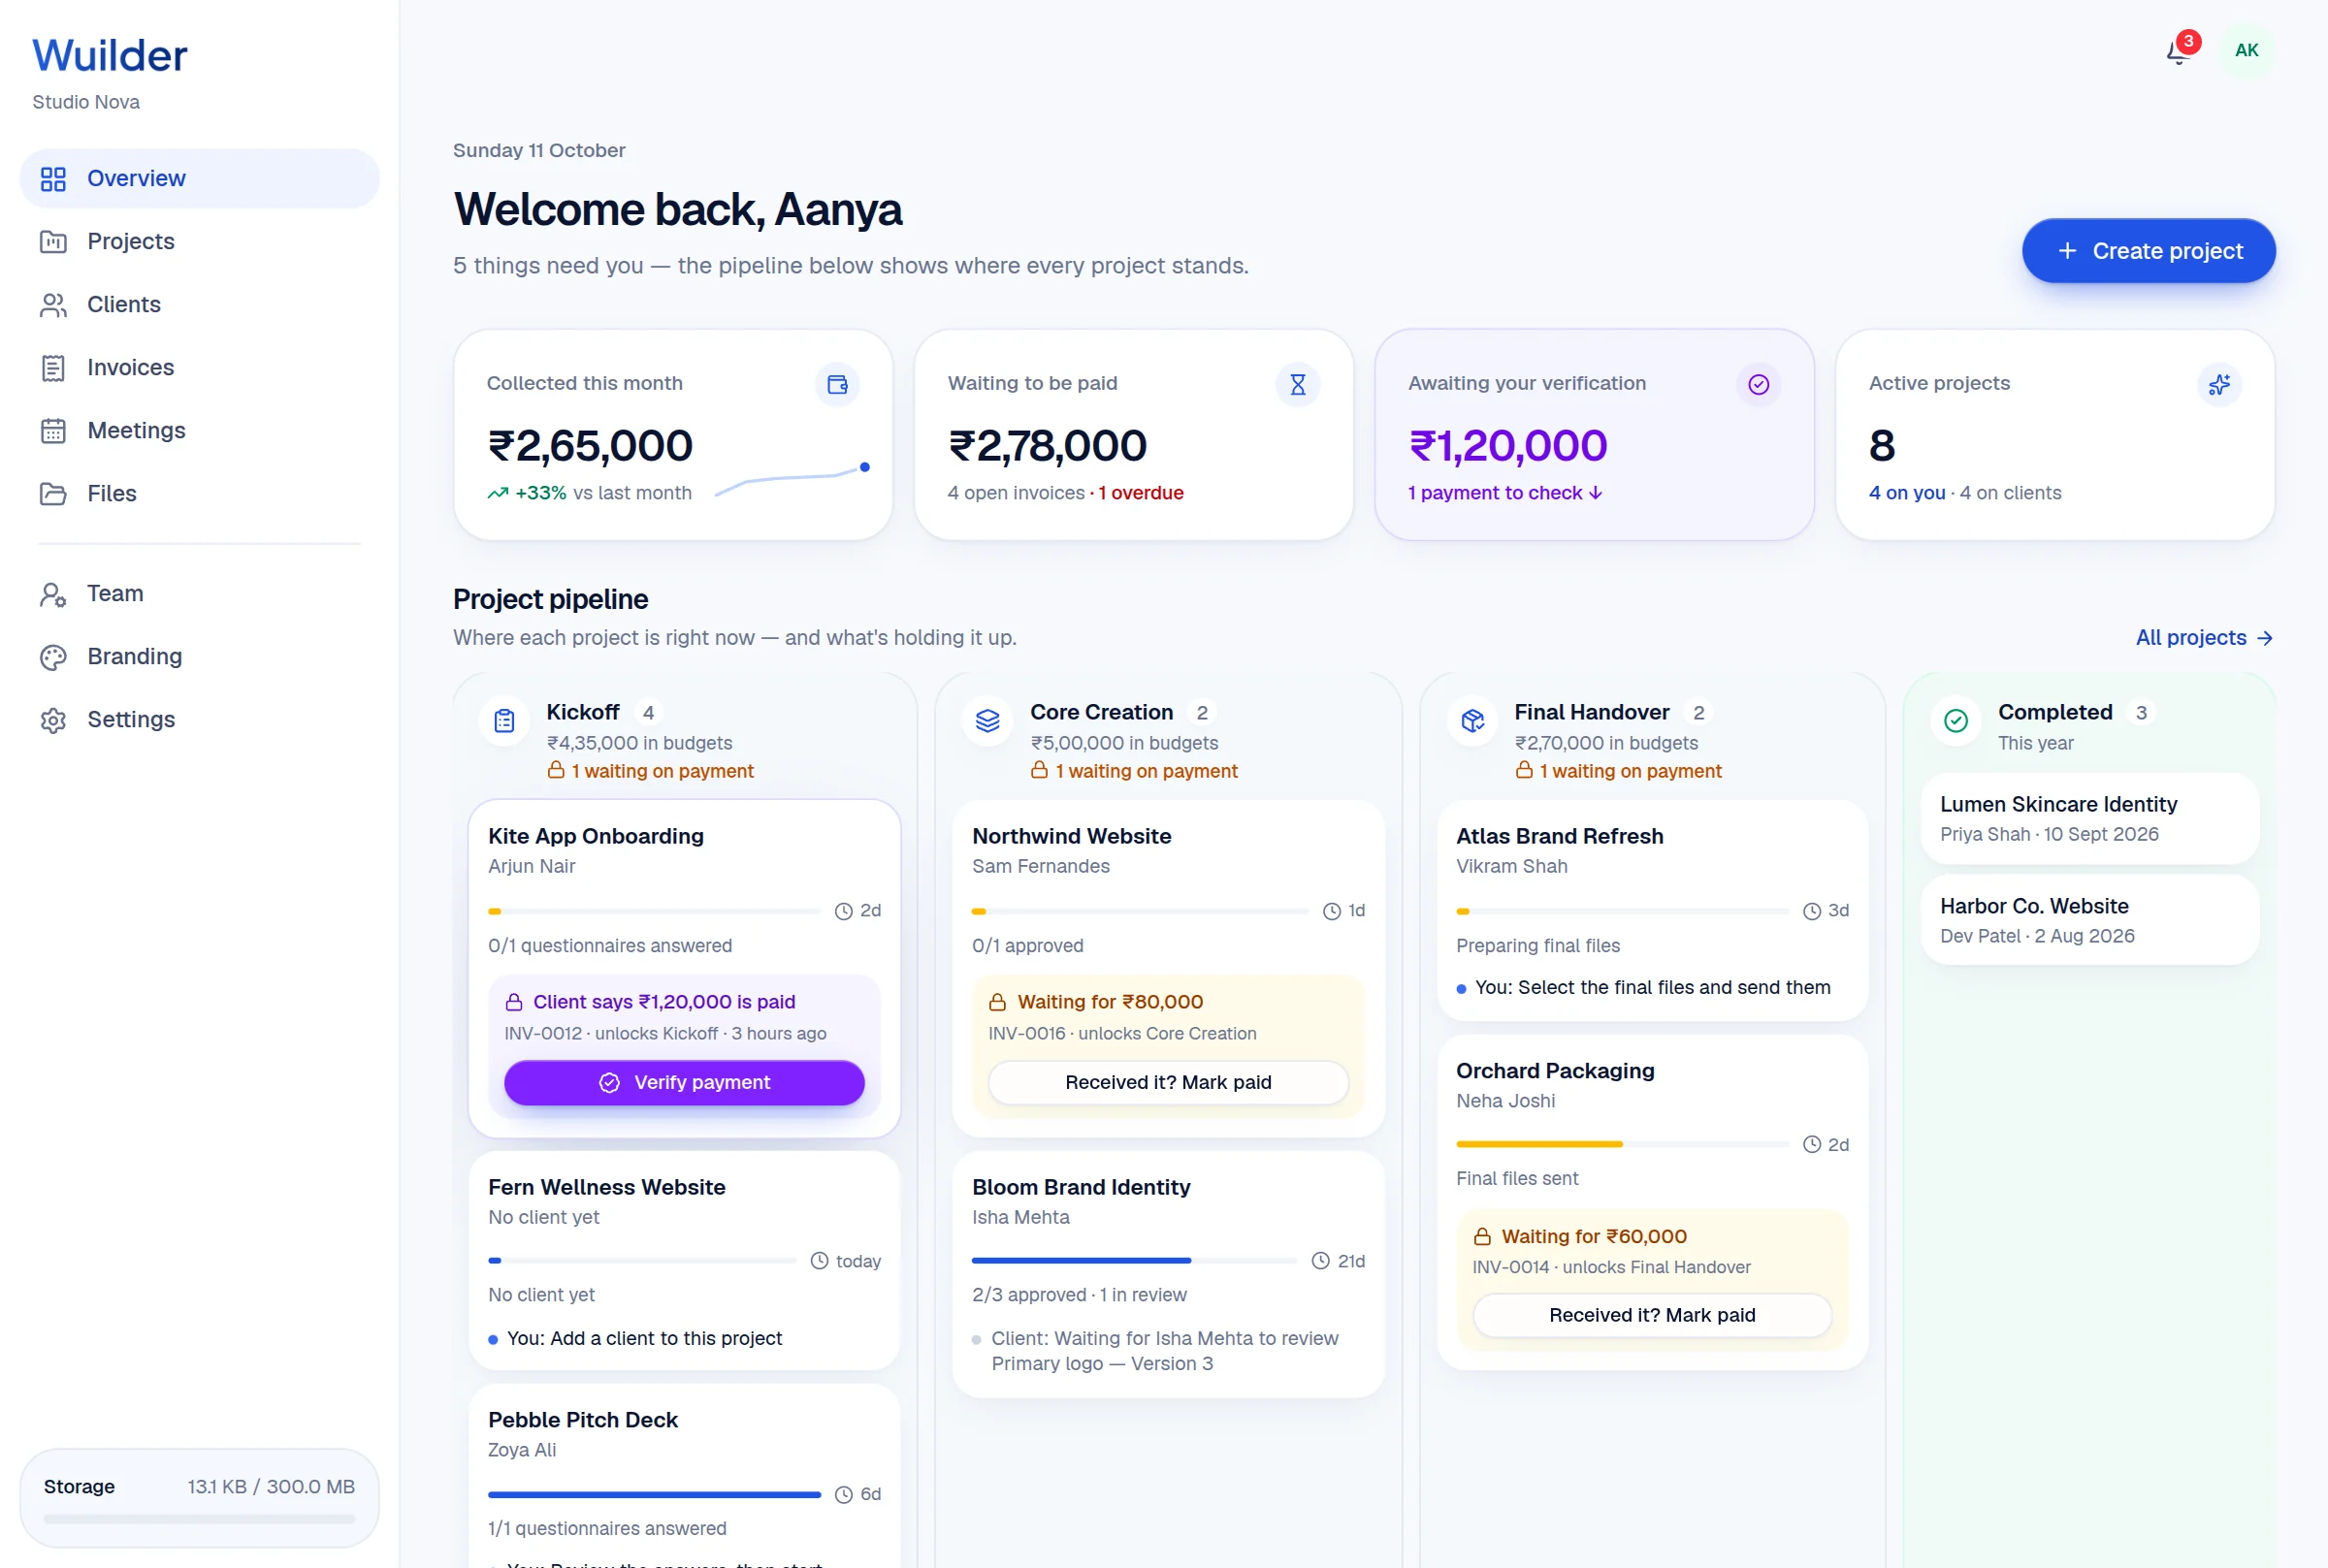Click the clock icon on Kite App Onboarding
This screenshot has width=2328, height=1568.
[x=843, y=911]
